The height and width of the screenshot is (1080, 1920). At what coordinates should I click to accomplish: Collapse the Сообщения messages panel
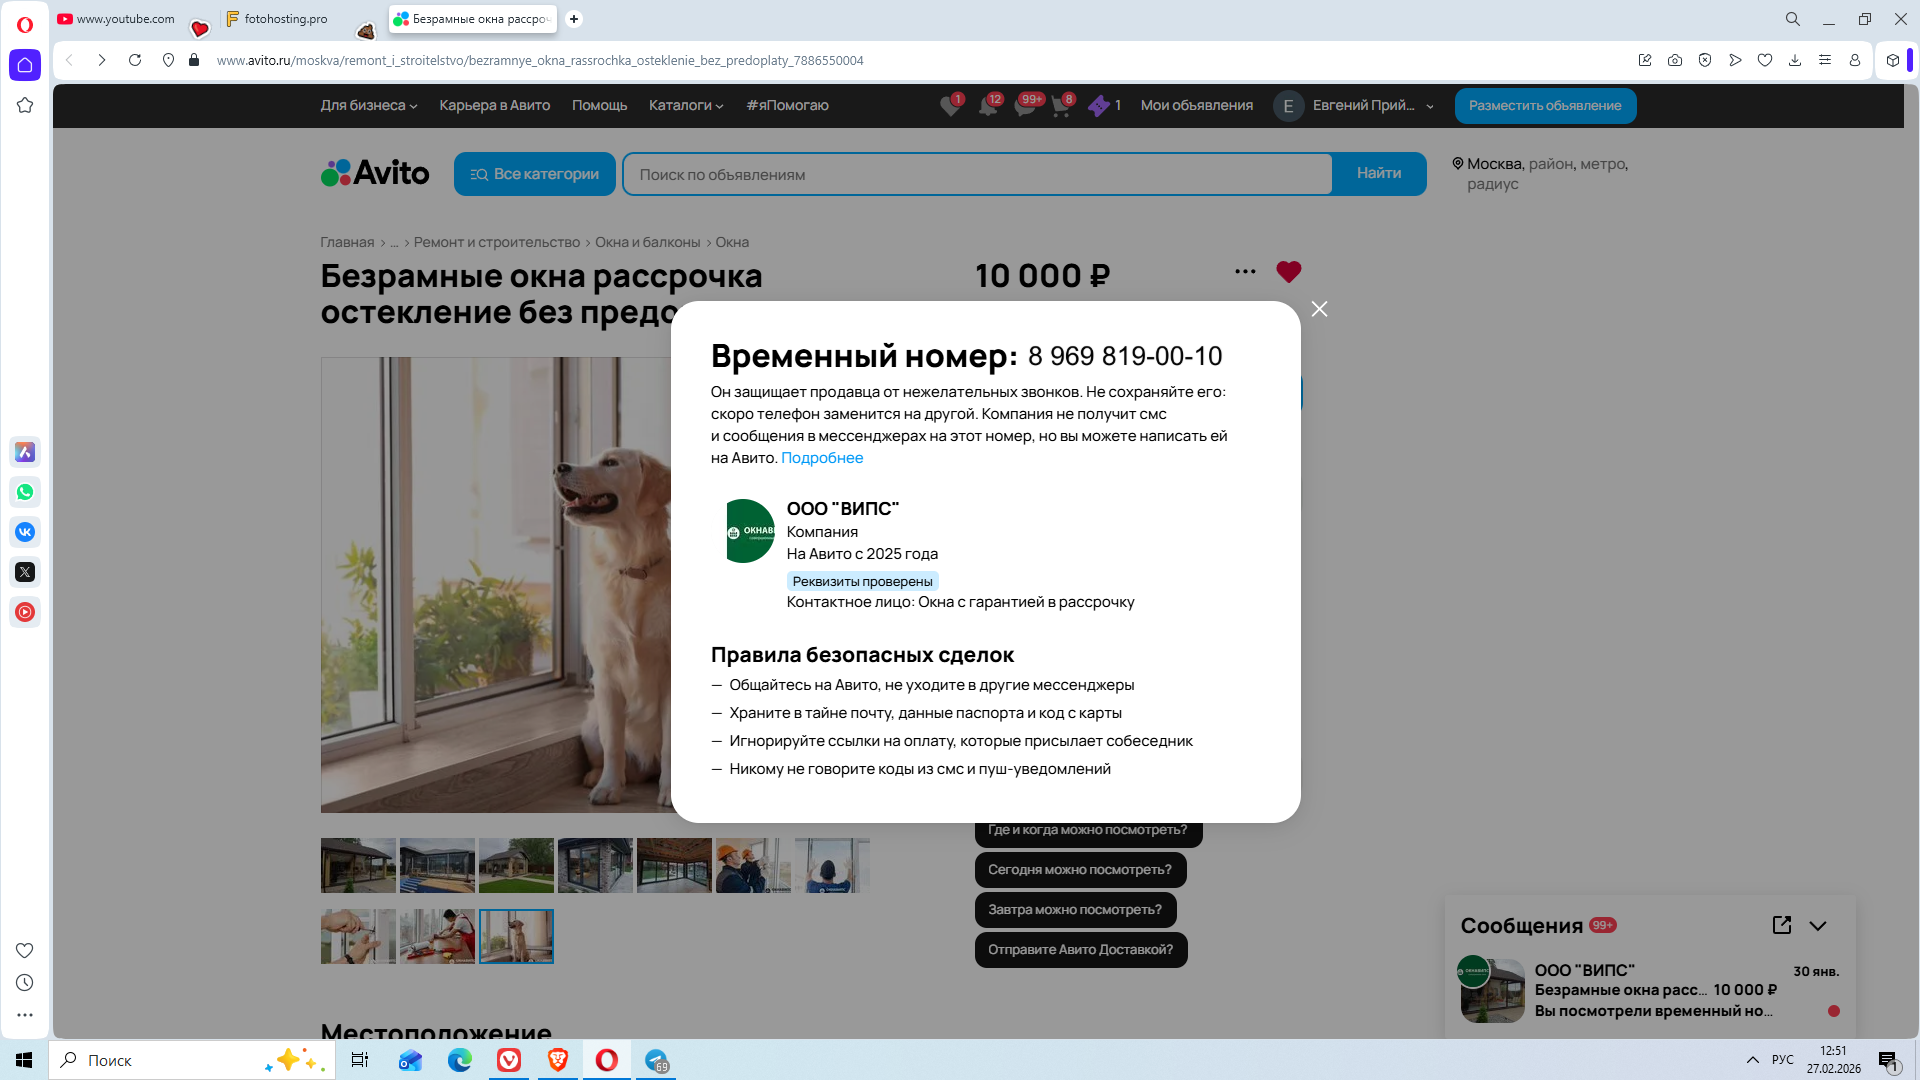1818,926
